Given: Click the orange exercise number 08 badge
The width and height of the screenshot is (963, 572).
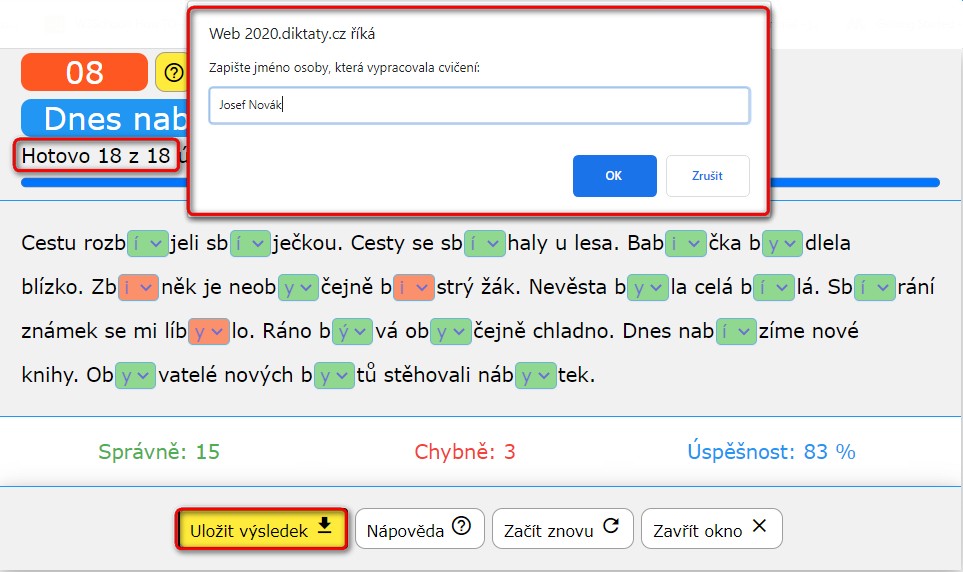Looking at the screenshot, I should [84, 72].
